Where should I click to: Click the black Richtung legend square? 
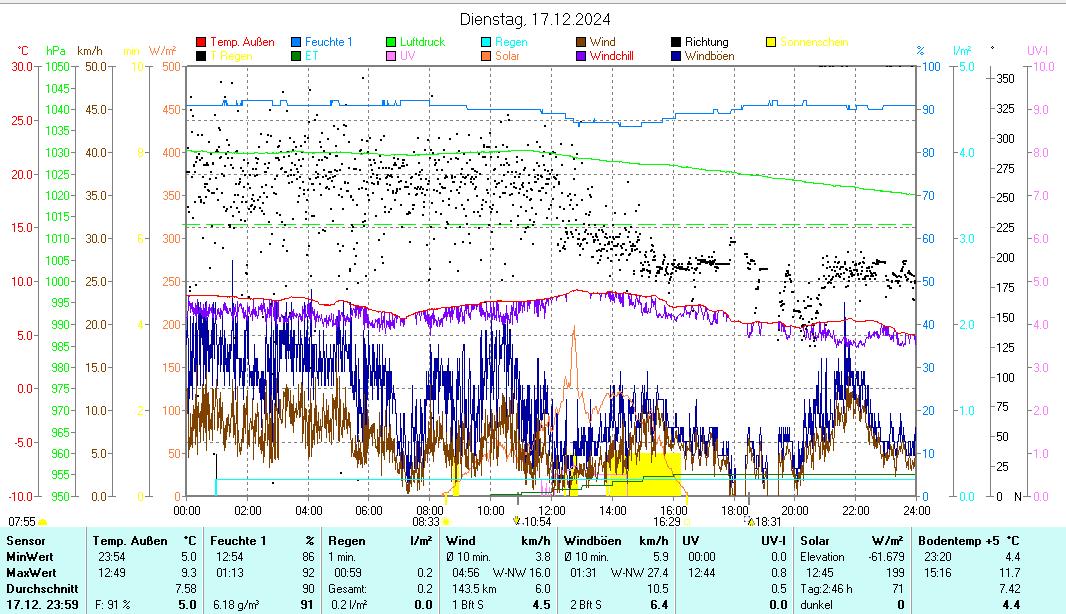pyautogui.click(x=676, y=42)
